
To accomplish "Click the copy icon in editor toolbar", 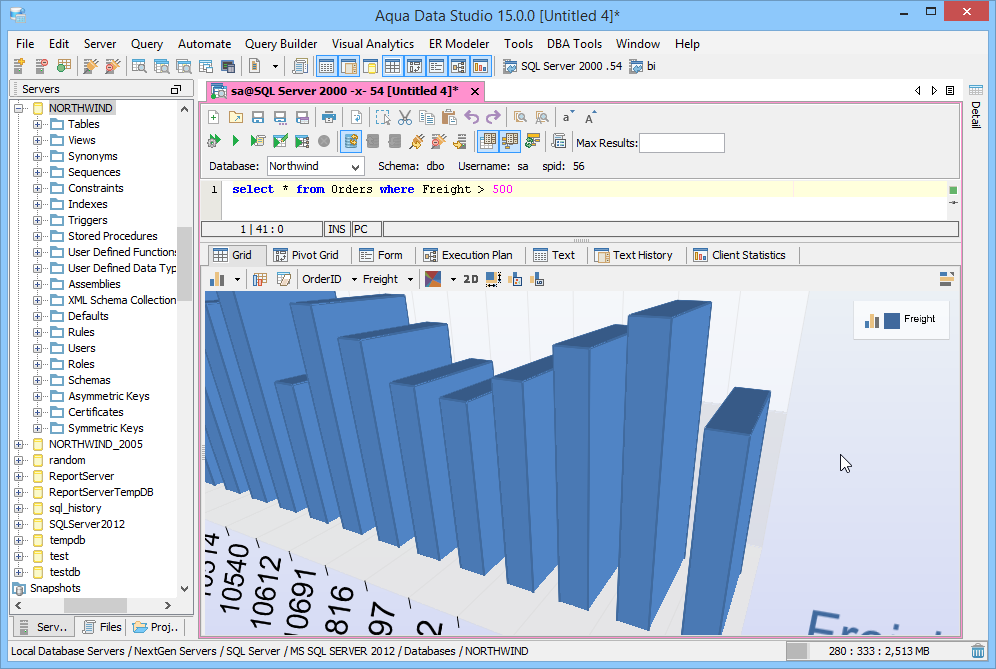I will tap(427, 118).
